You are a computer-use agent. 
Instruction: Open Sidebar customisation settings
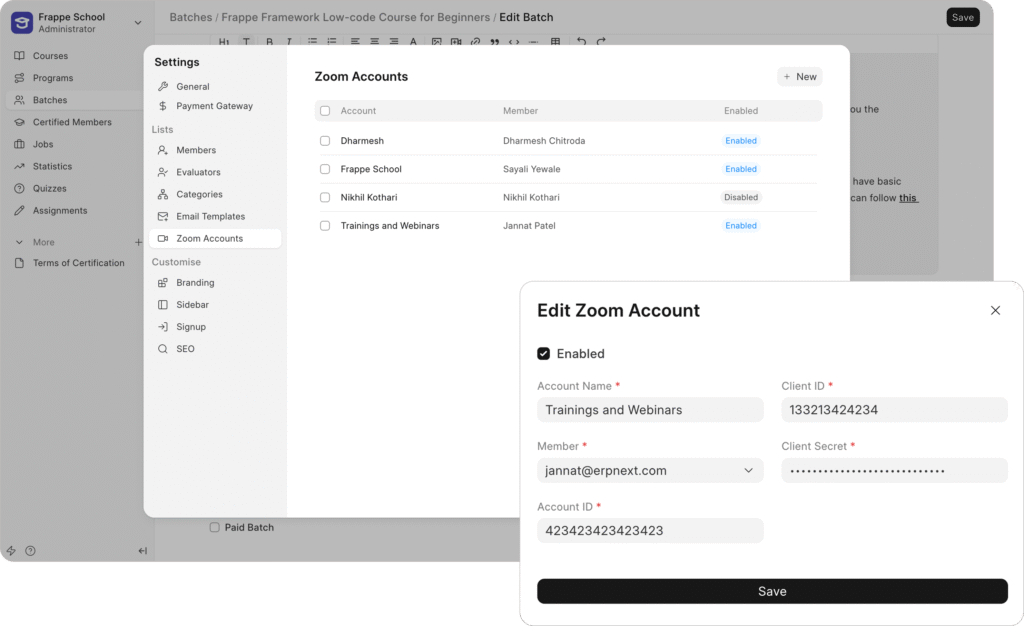[x=192, y=305]
